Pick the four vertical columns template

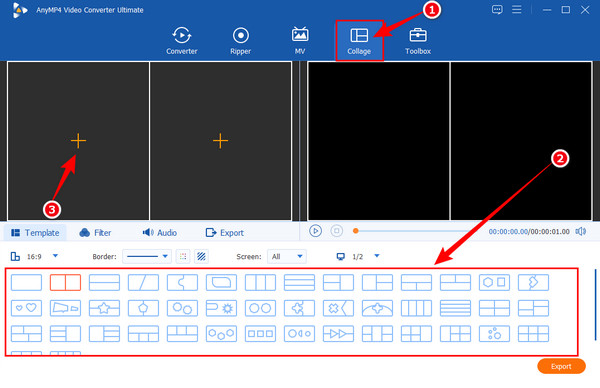(416, 308)
